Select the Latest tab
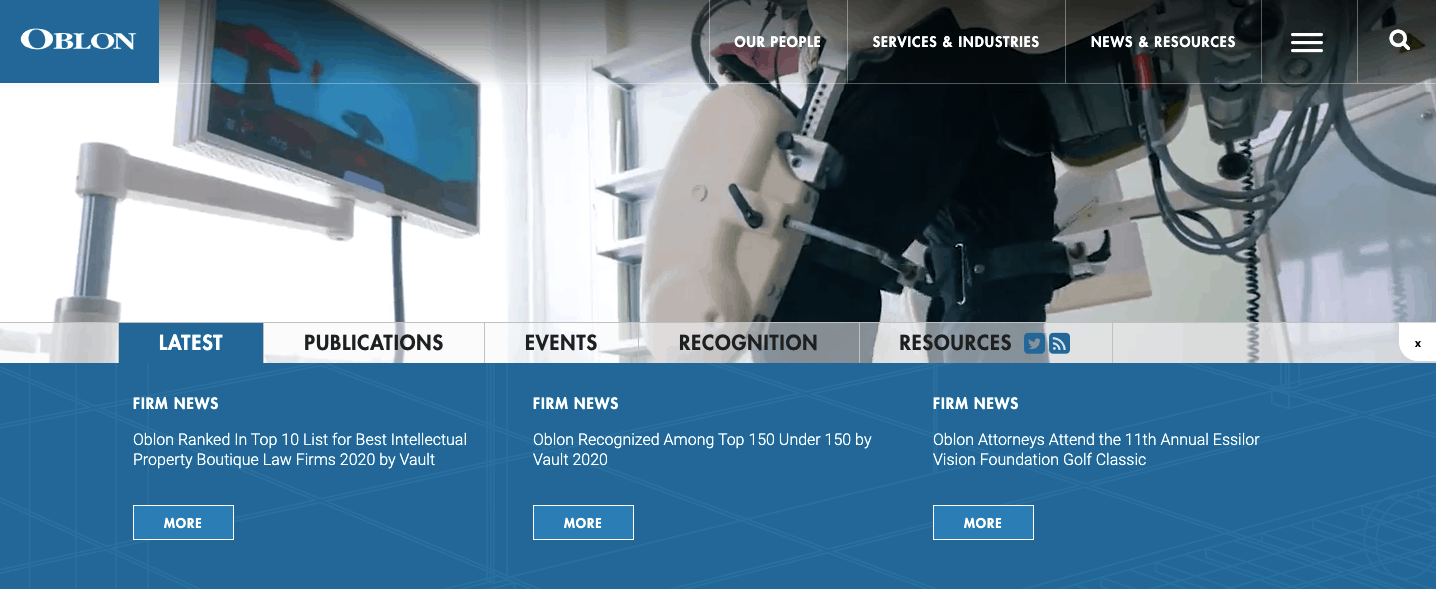Image resolution: width=1436 pixels, height=589 pixels. [x=191, y=343]
